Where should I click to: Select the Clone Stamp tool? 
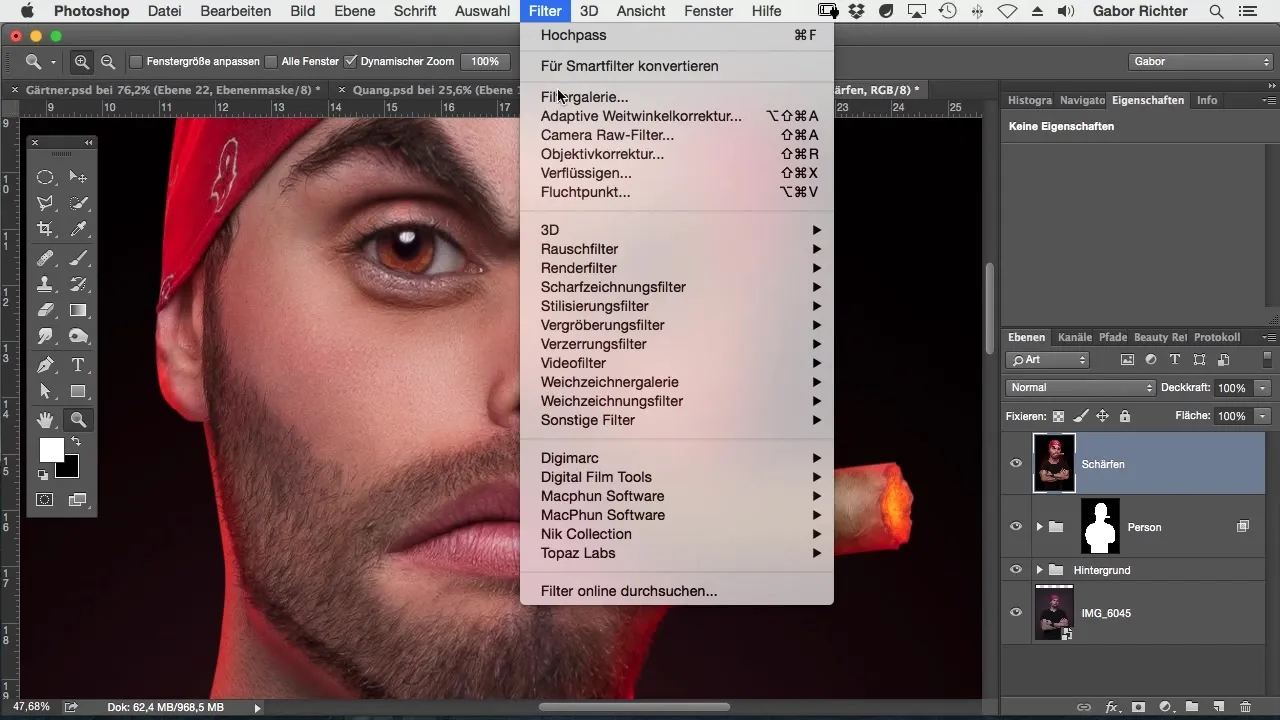point(45,284)
